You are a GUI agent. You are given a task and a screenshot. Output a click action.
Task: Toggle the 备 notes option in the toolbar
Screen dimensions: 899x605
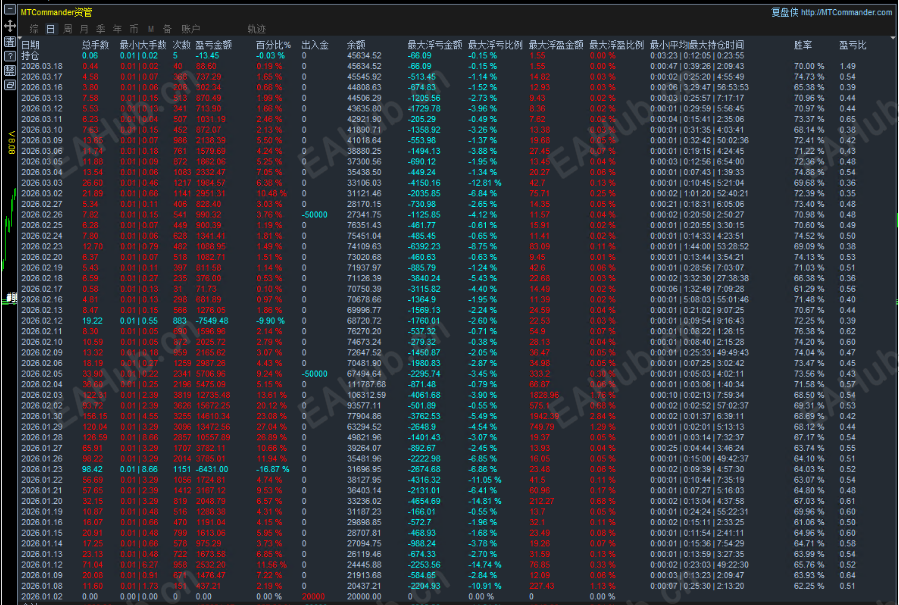165,28
